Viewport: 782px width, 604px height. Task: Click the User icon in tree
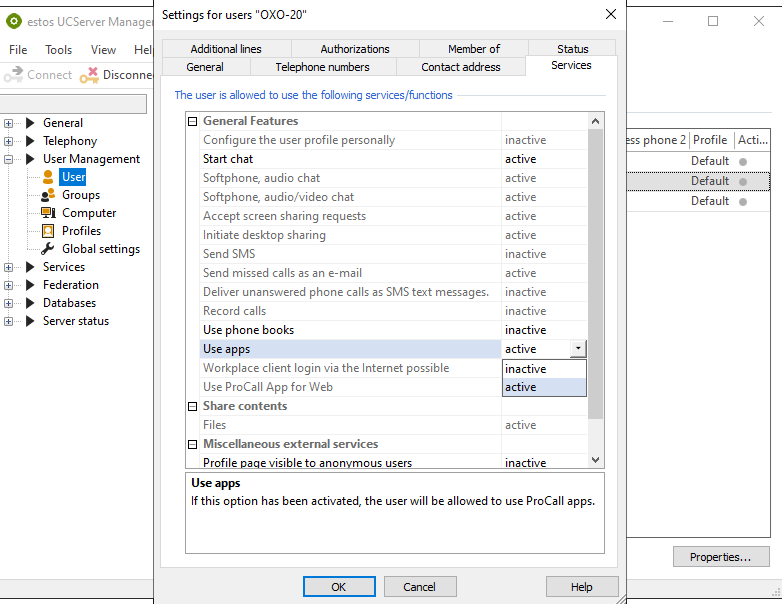(48, 177)
